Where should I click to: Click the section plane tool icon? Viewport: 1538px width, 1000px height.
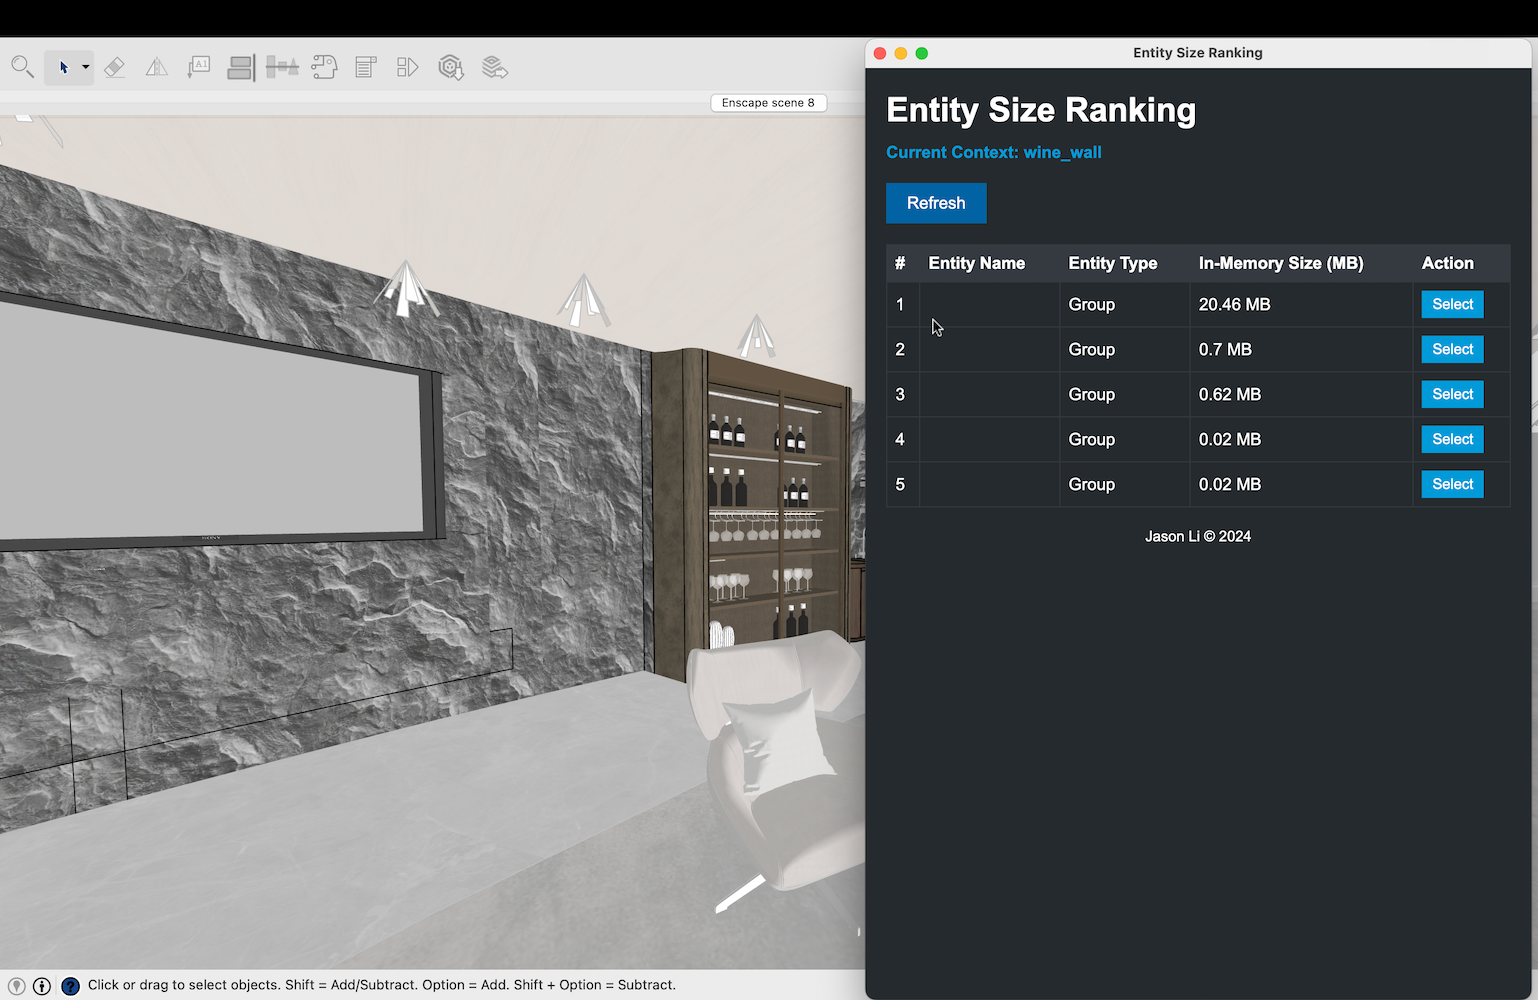156,67
